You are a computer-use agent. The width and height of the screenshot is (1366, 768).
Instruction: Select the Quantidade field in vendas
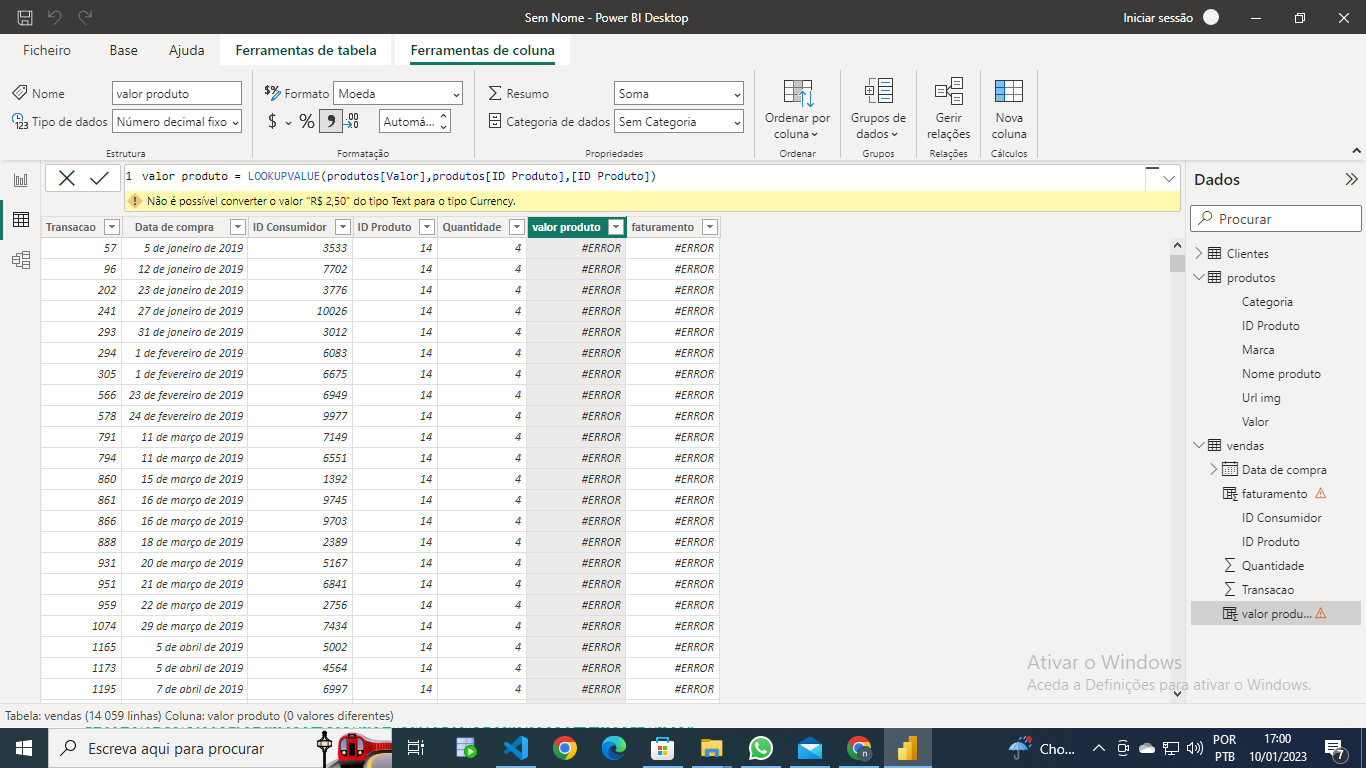pos(1273,566)
